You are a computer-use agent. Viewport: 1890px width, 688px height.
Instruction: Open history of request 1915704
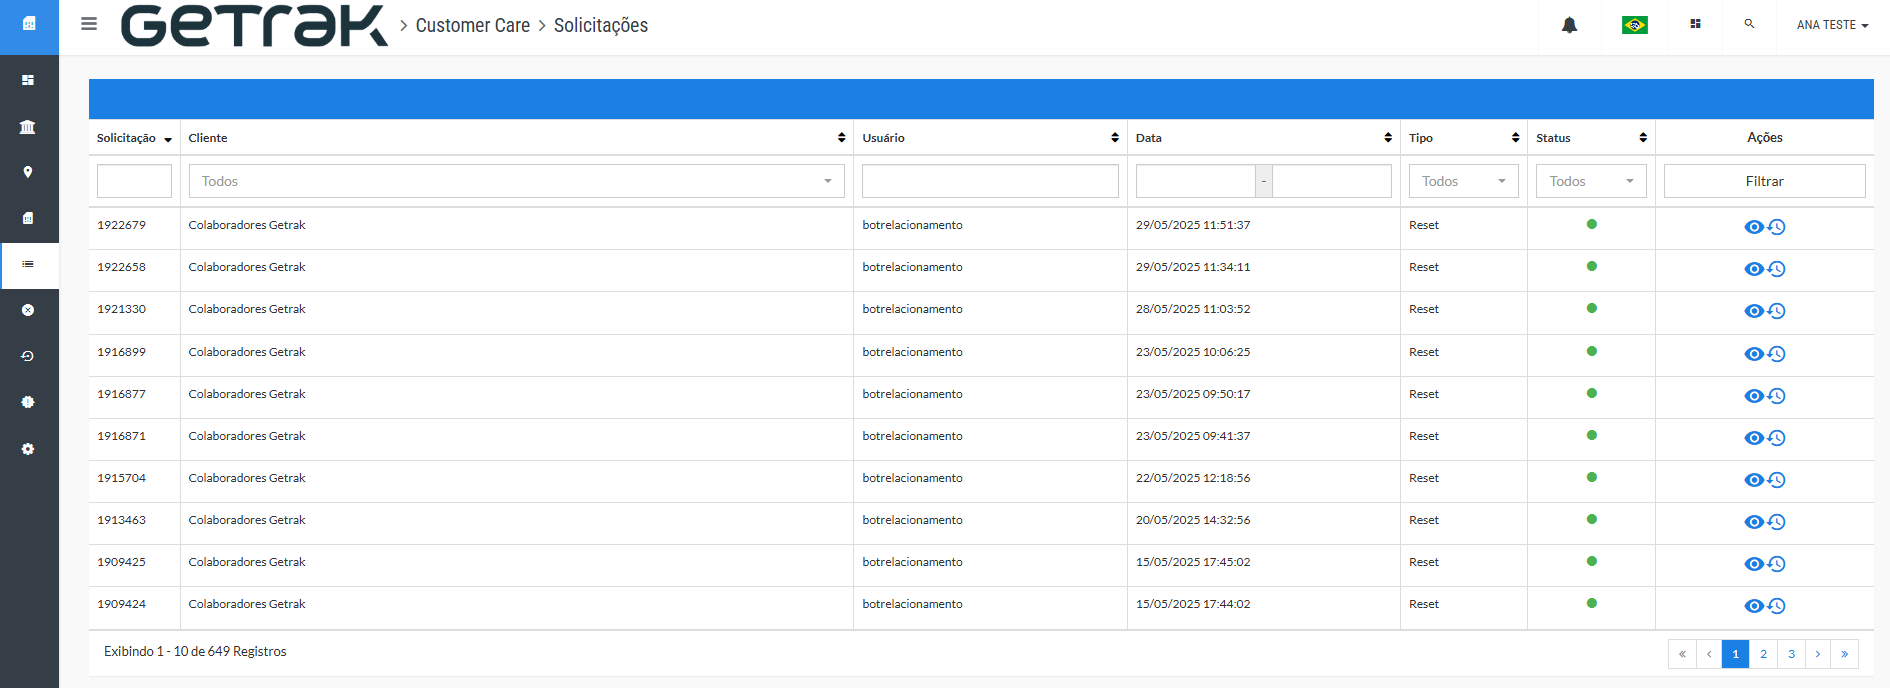click(1776, 480)
